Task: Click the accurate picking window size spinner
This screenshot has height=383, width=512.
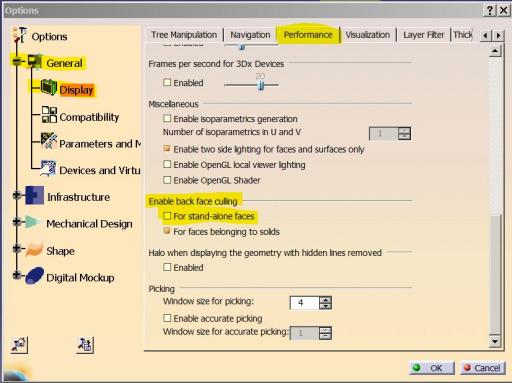Action: [325, 333]
